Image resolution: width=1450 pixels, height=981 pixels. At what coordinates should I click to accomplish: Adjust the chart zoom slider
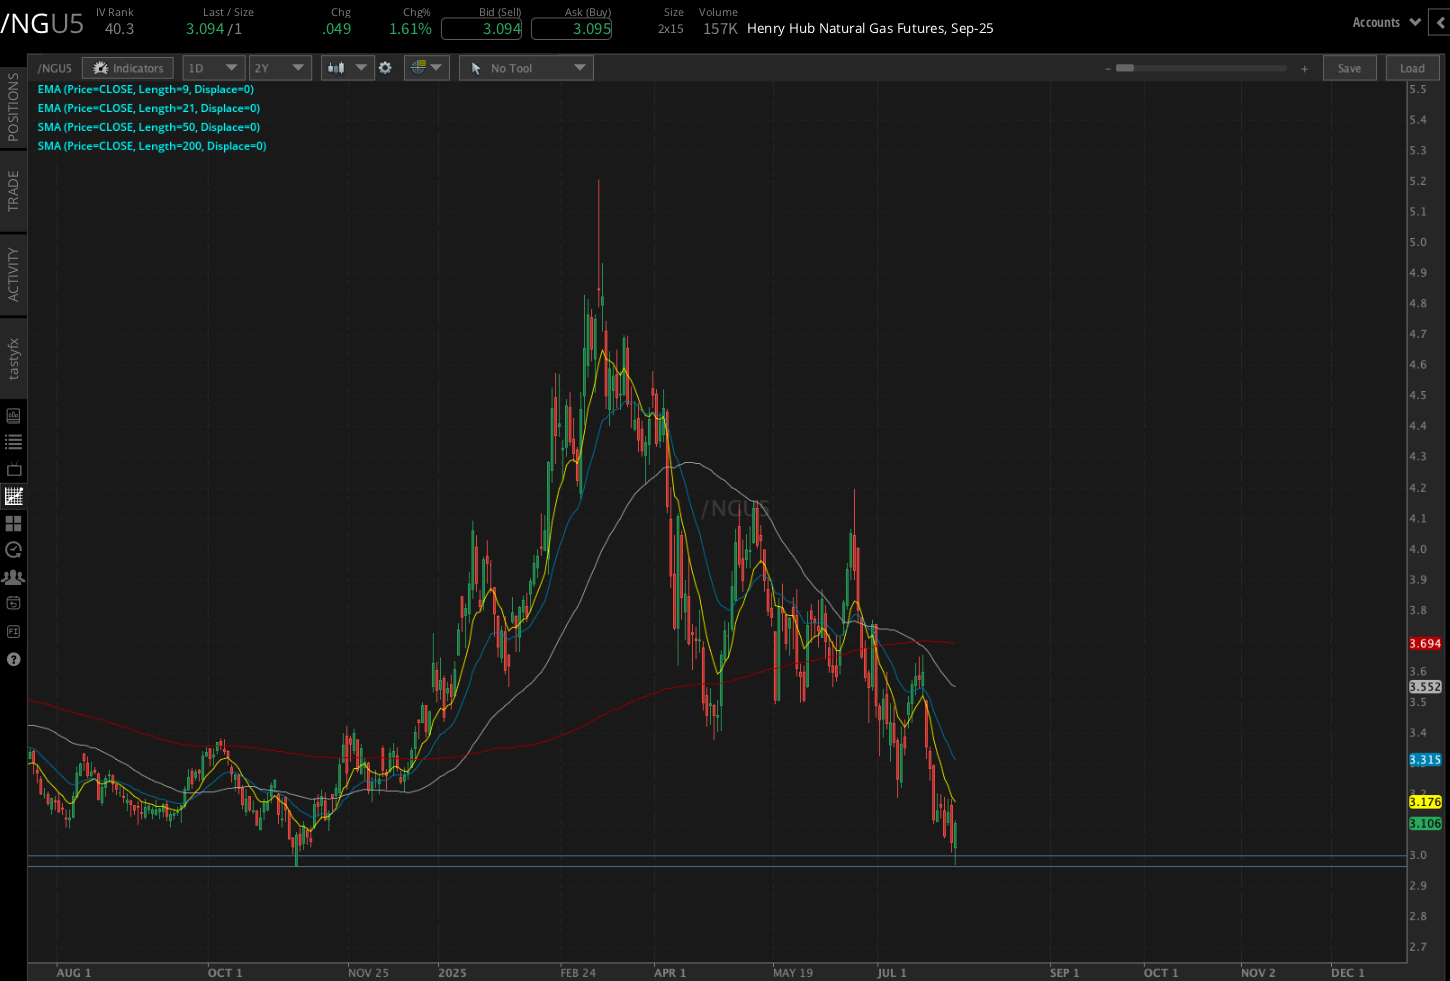pyautogui.click(x=1200, y=68)
